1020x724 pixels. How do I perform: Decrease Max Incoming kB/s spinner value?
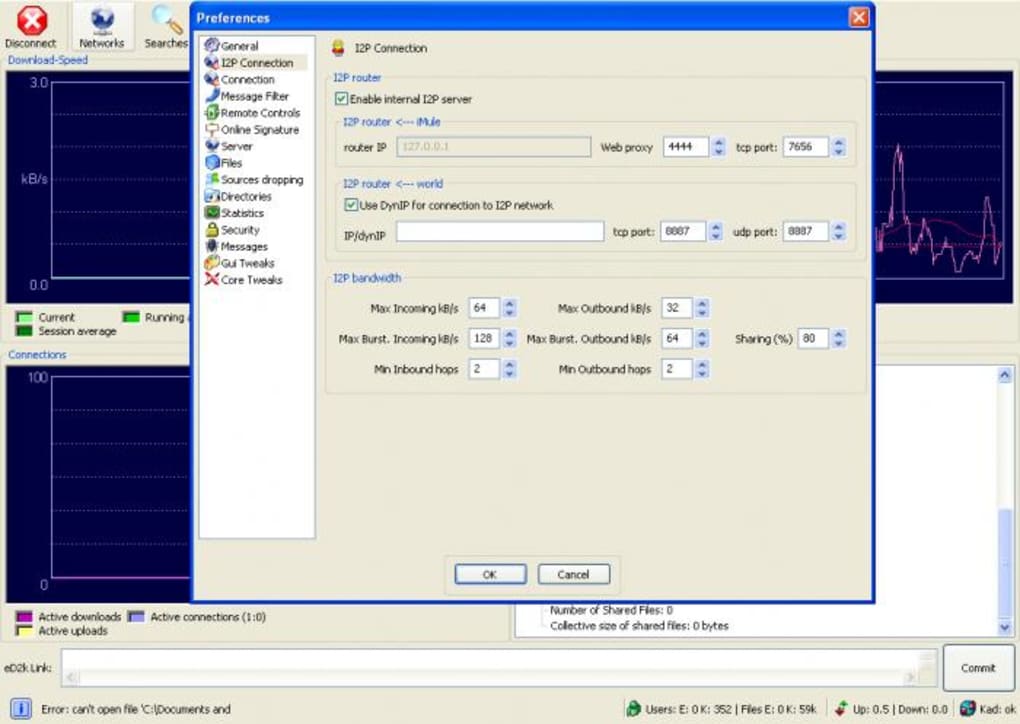click(x=509, y=313)
